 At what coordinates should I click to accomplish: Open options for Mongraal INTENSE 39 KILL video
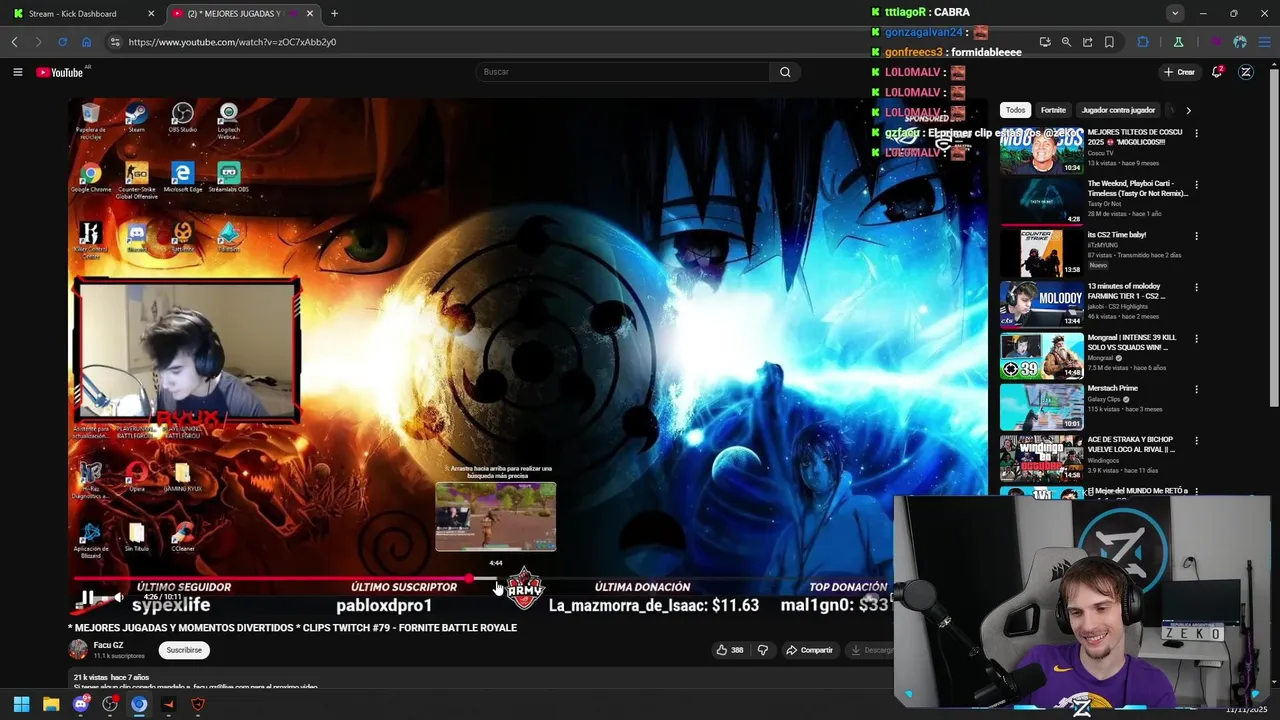1196,338
